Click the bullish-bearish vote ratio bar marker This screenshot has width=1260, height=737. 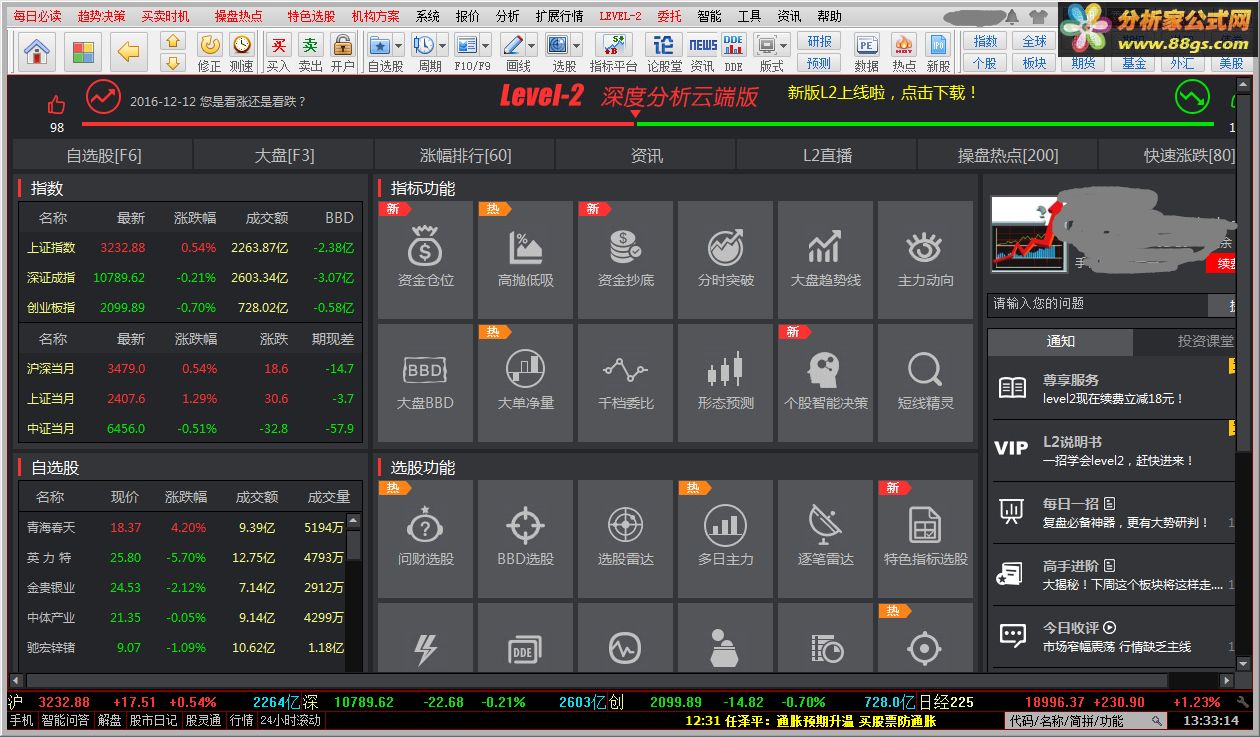coord(634,115)
